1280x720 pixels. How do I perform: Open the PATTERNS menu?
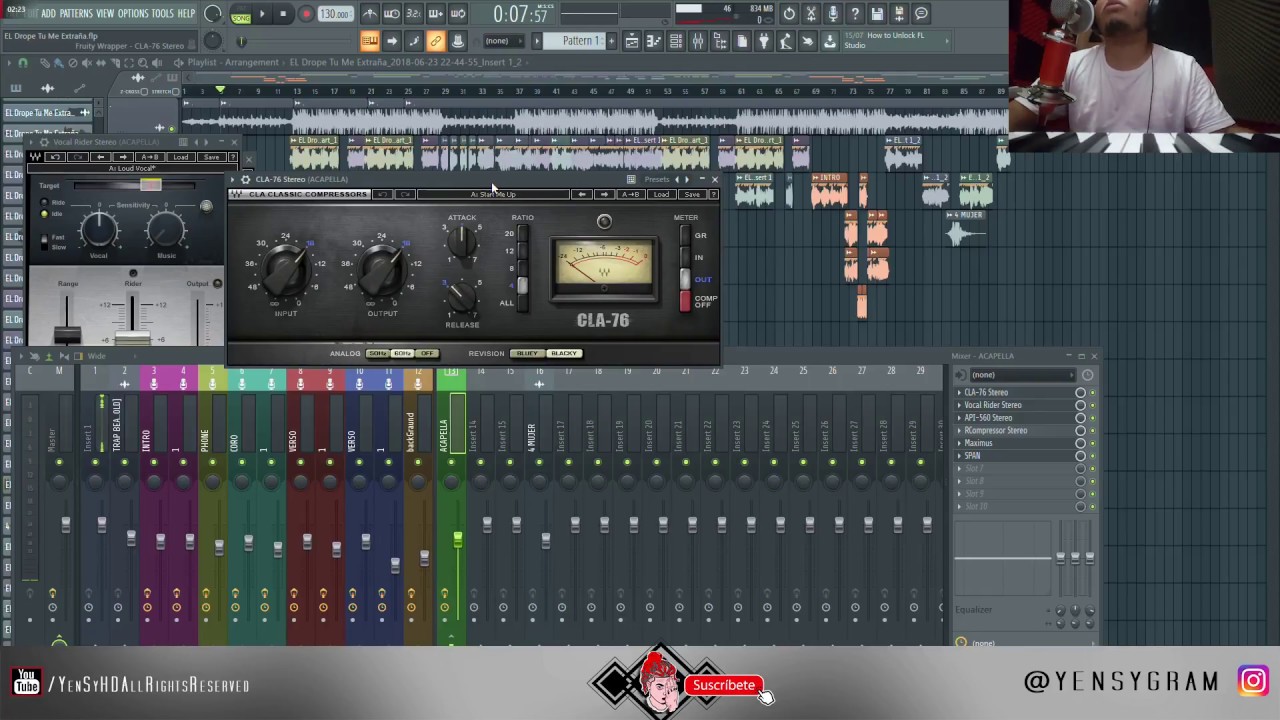coord(76,14)
